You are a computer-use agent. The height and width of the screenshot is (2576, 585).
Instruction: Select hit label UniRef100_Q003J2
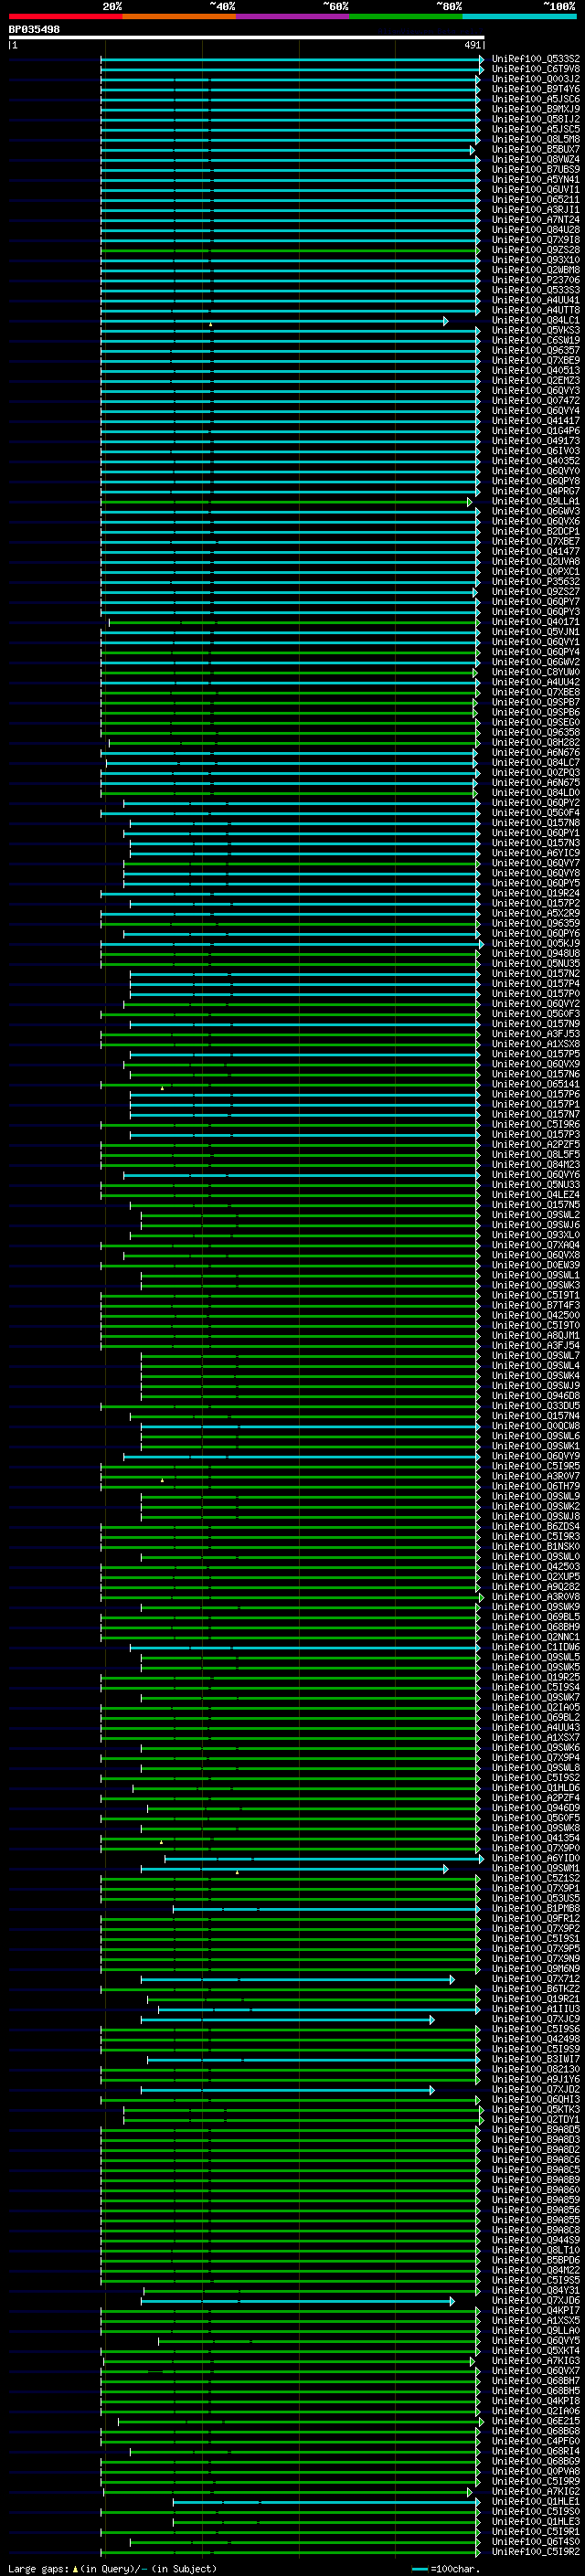click(536, 79)
